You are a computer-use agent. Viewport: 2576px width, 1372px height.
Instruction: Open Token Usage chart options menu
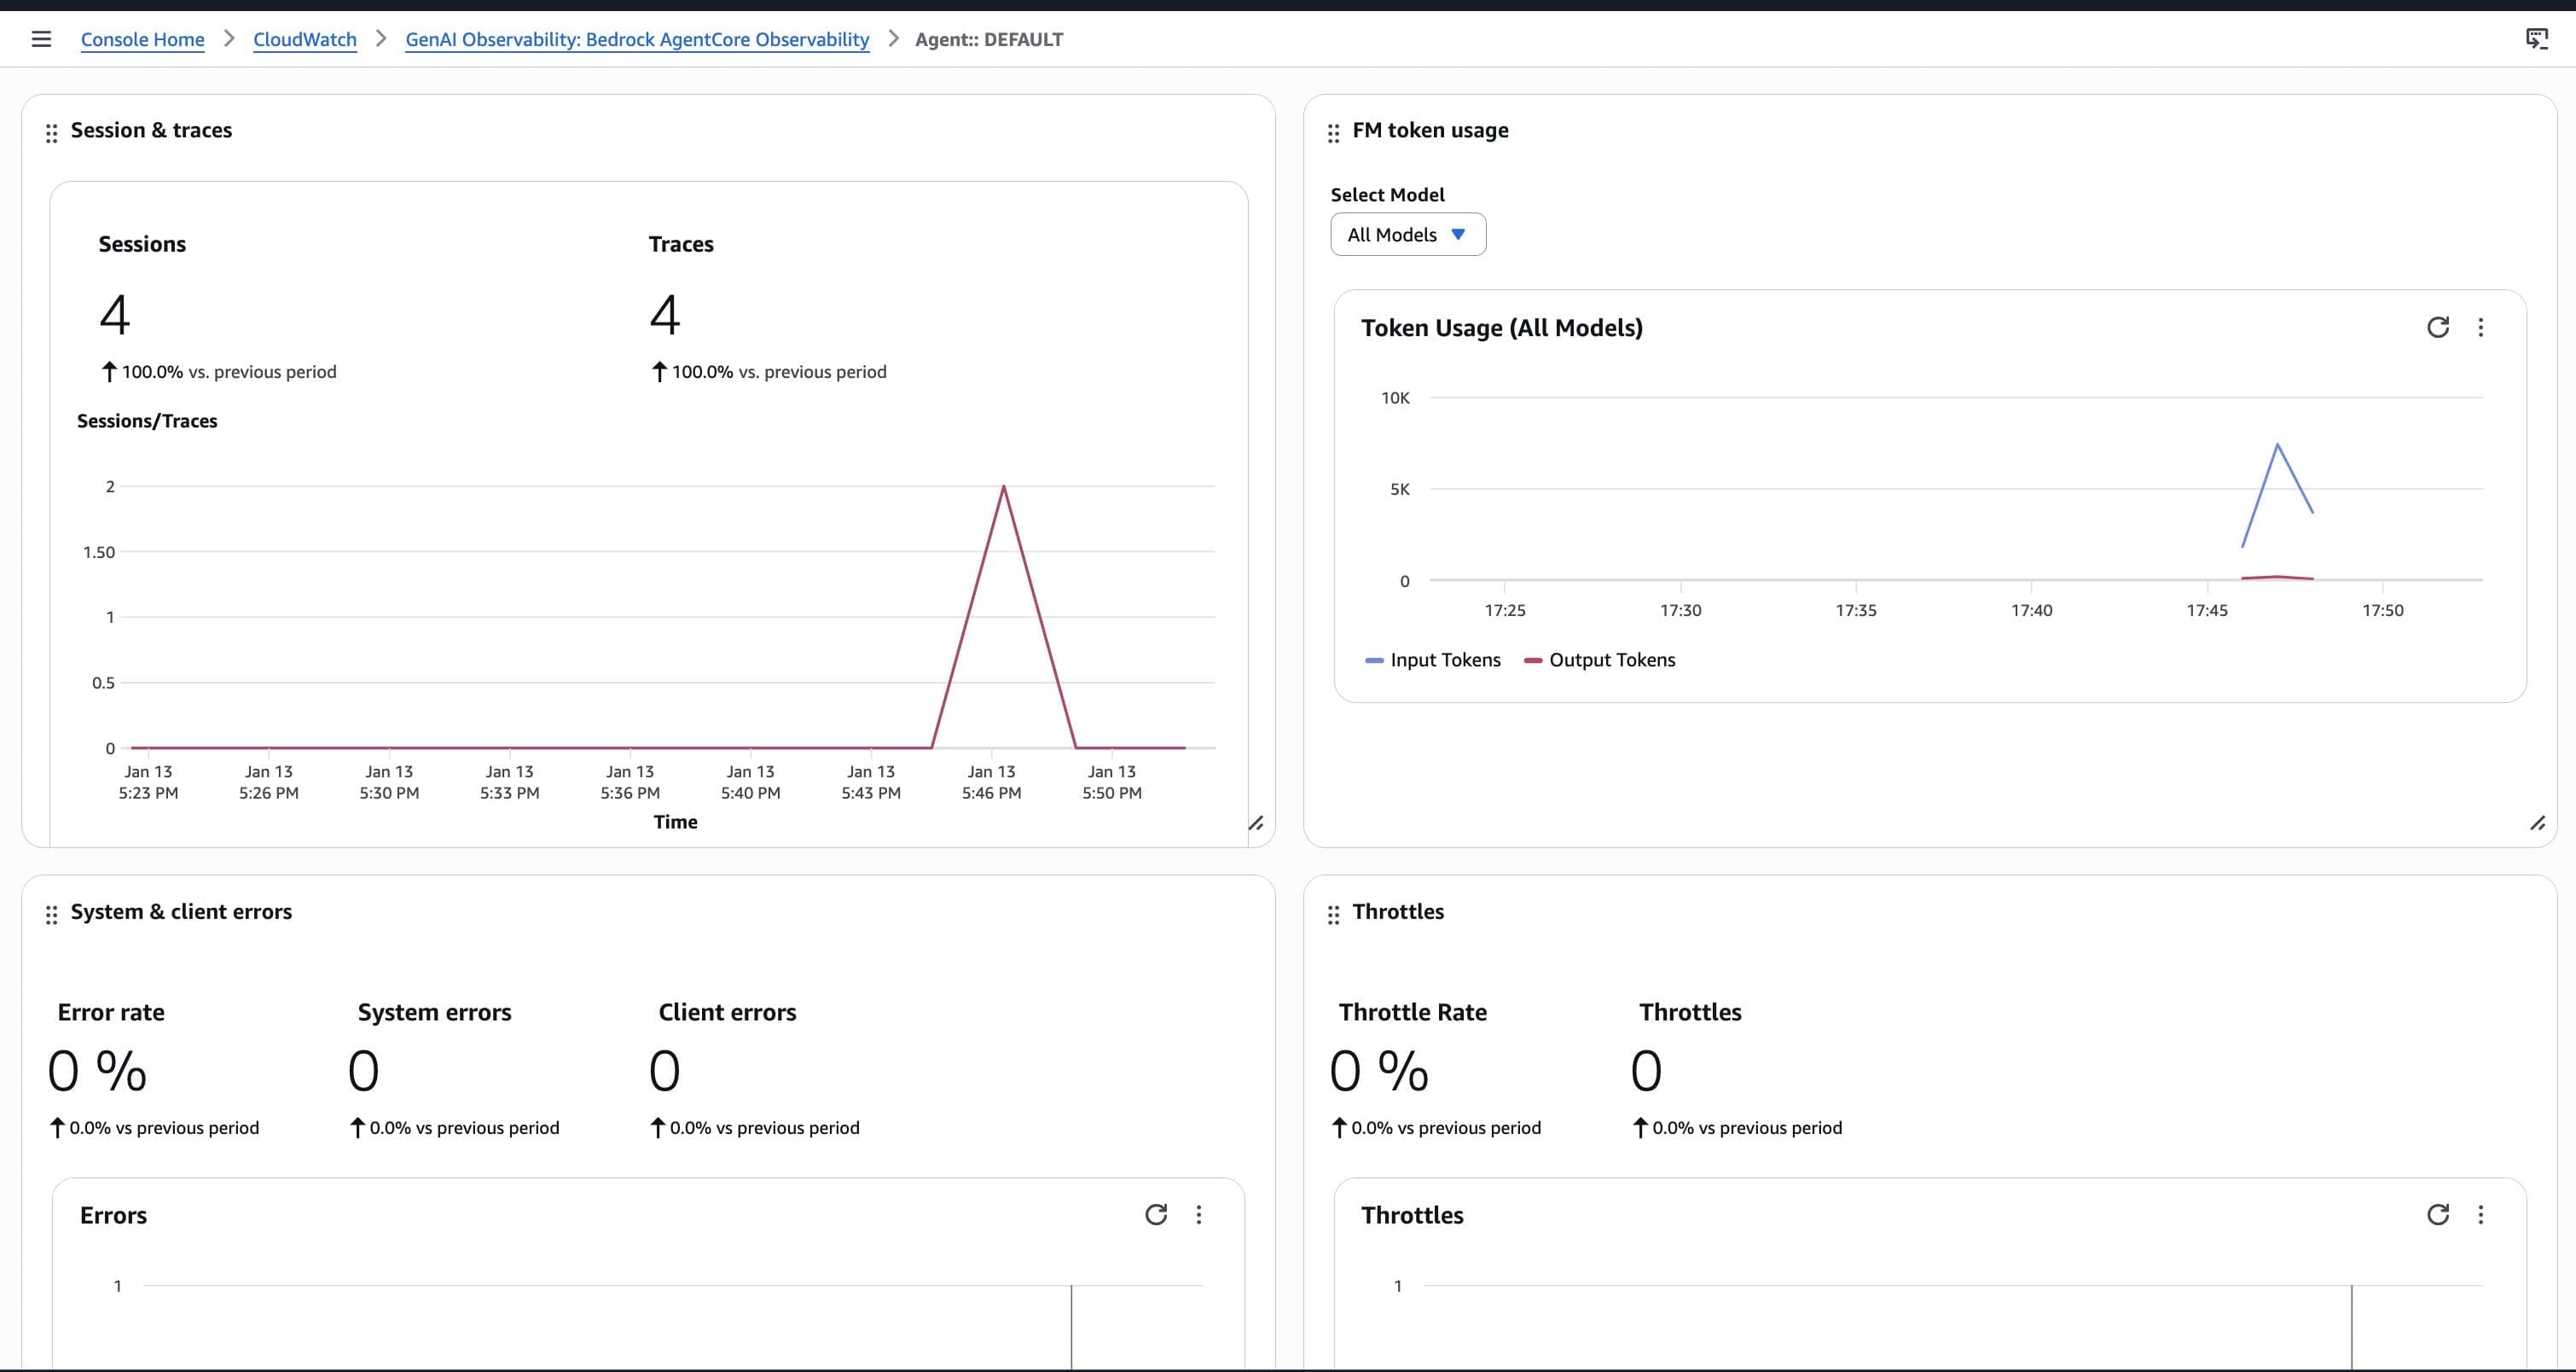(x=2480, y=327)
